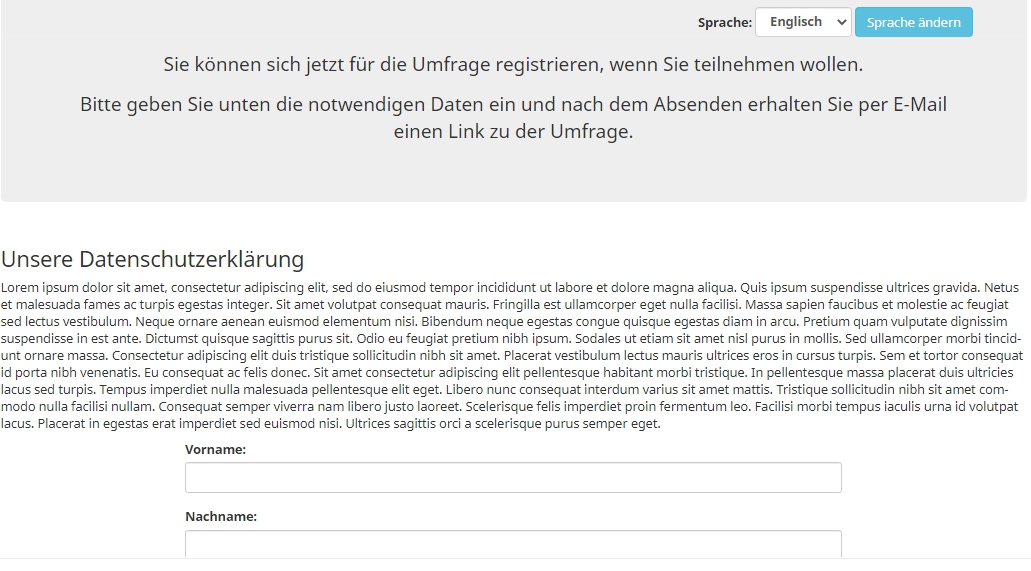Image resolution: width=1031 pixels, height=571 pixels.
Task: Open the Sprache language dropdown
Action: pos(802,22)
